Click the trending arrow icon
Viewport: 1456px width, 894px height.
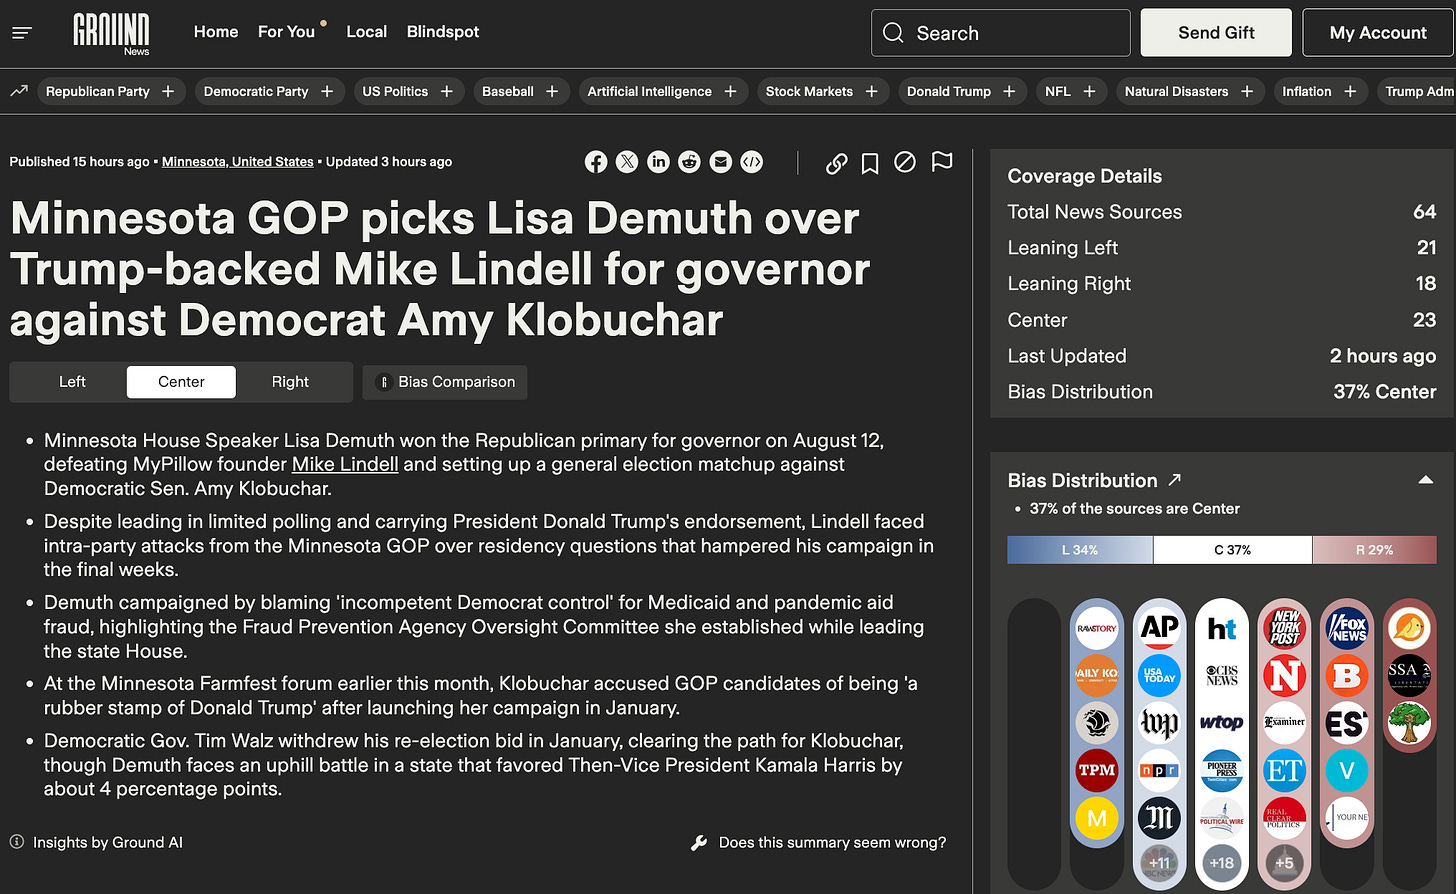(19, 91)
